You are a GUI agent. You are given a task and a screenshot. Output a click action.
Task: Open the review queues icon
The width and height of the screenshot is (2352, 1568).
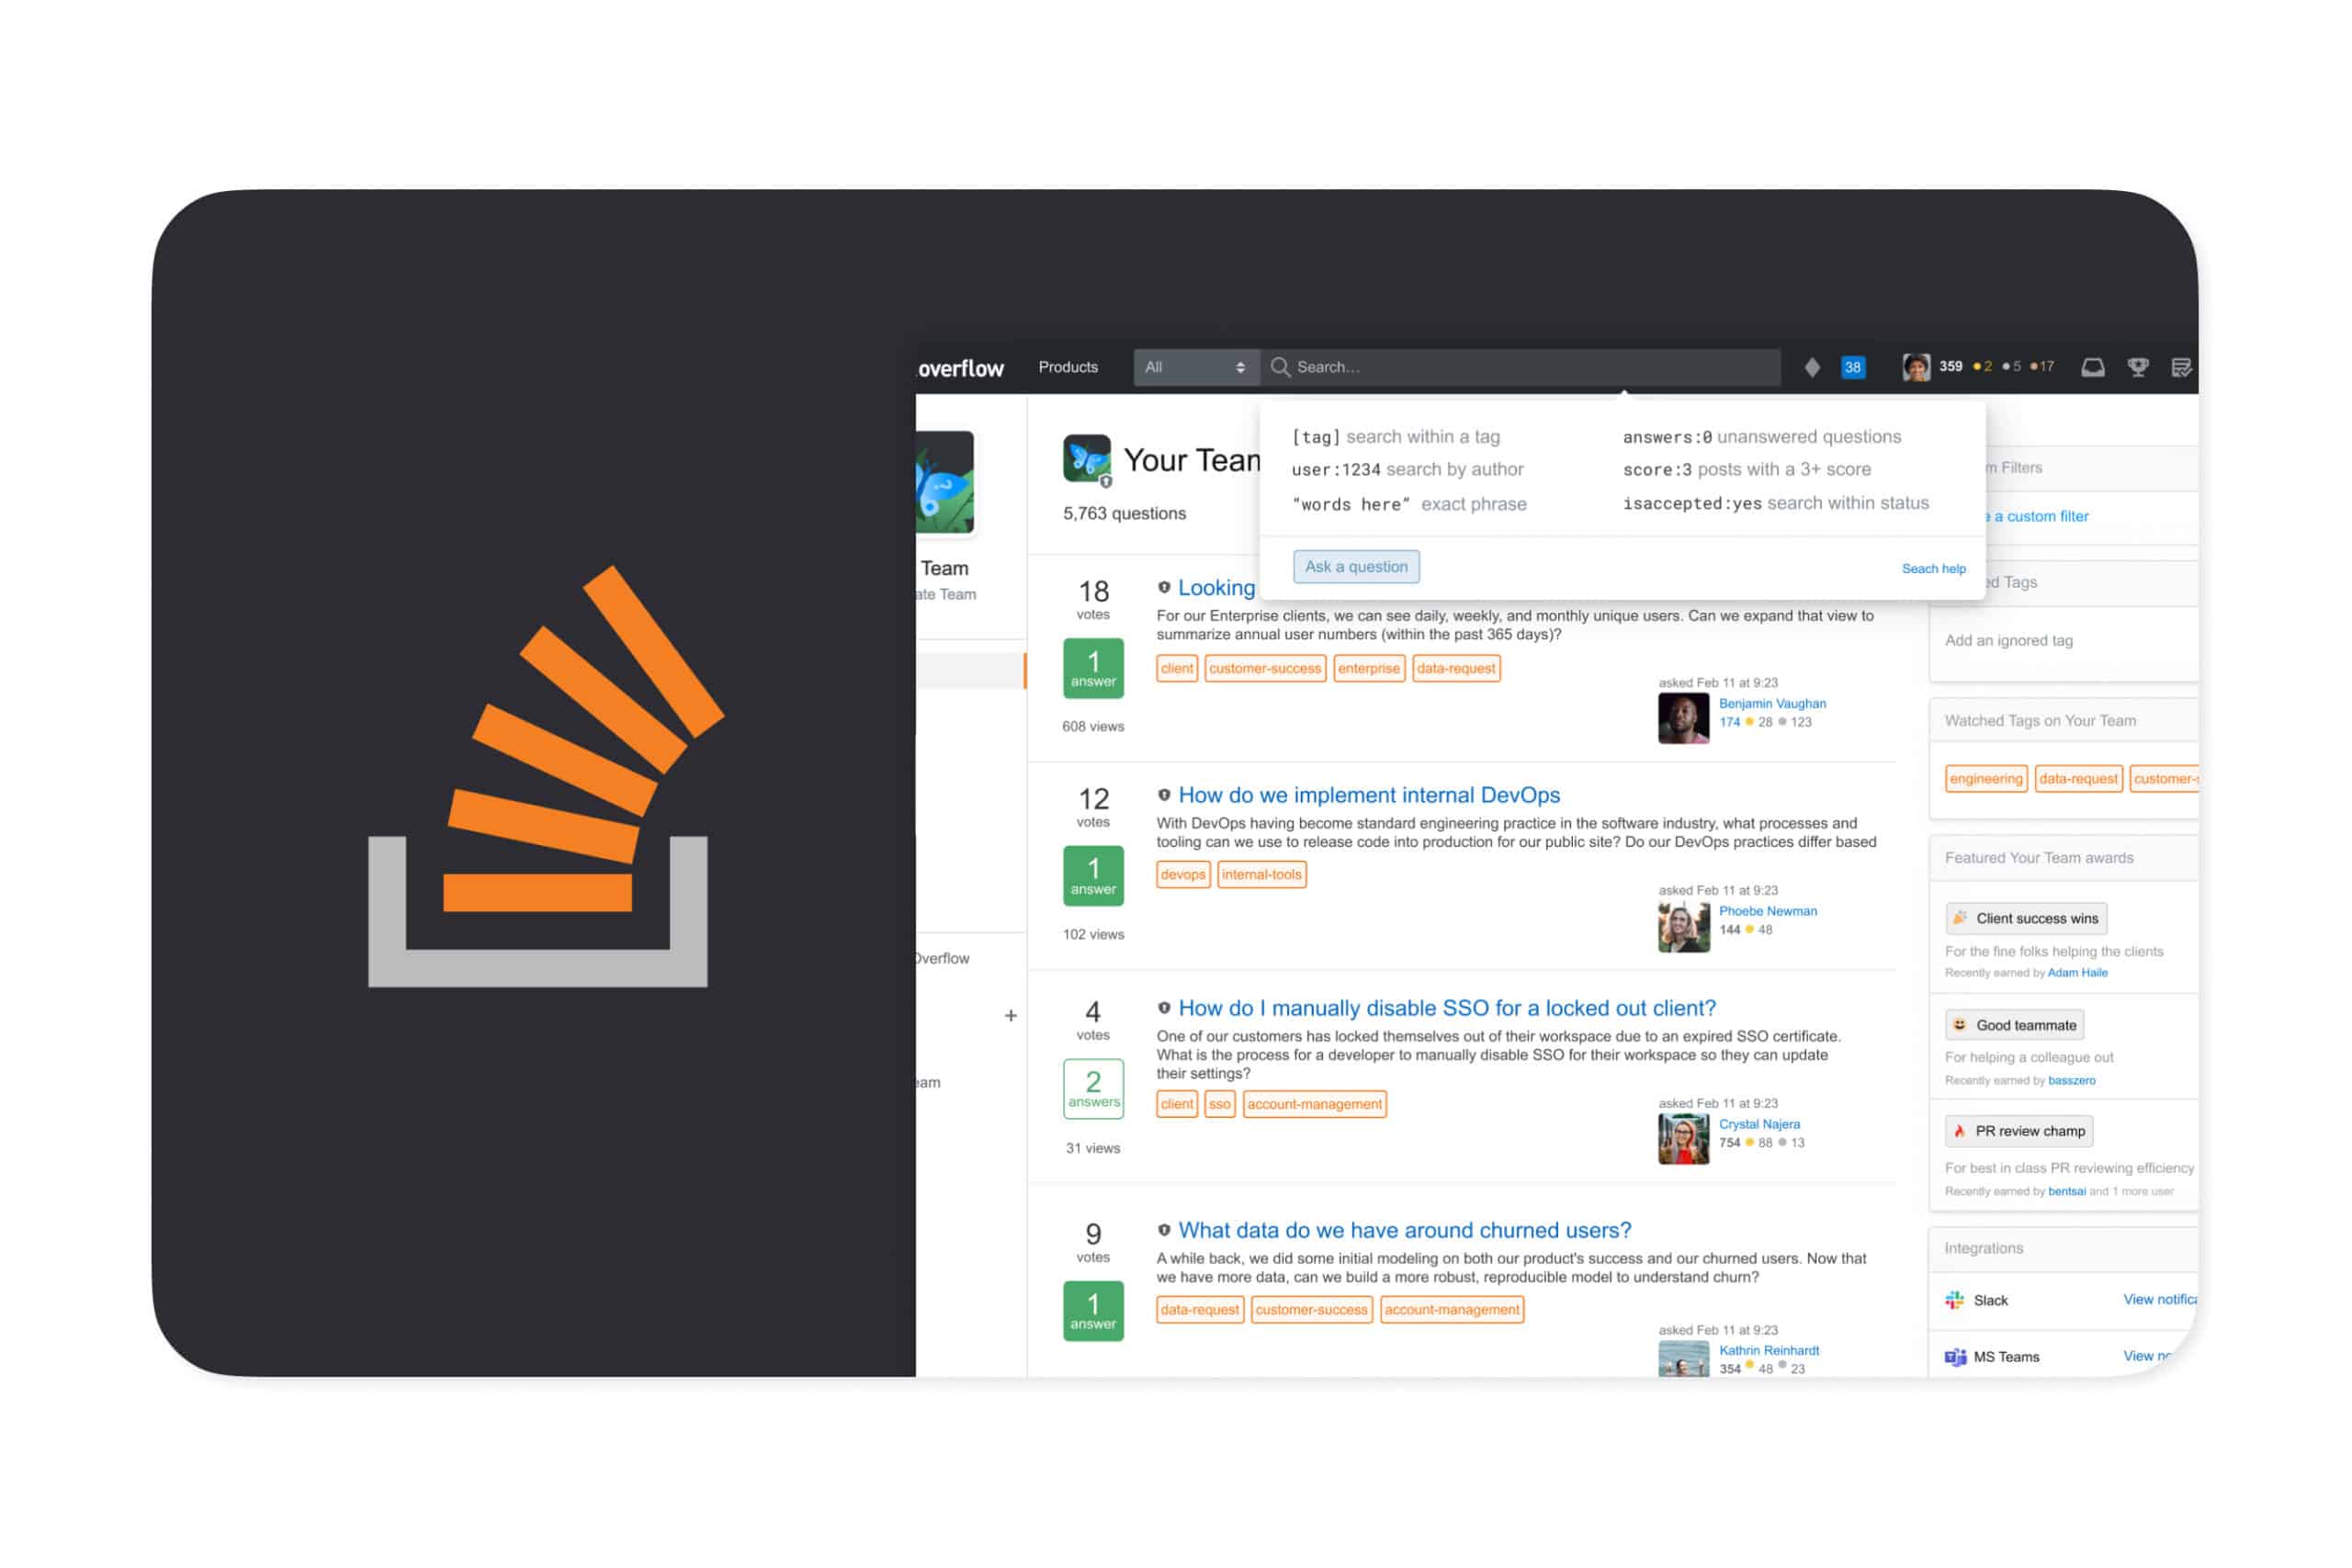click(x=2182, y=367)
